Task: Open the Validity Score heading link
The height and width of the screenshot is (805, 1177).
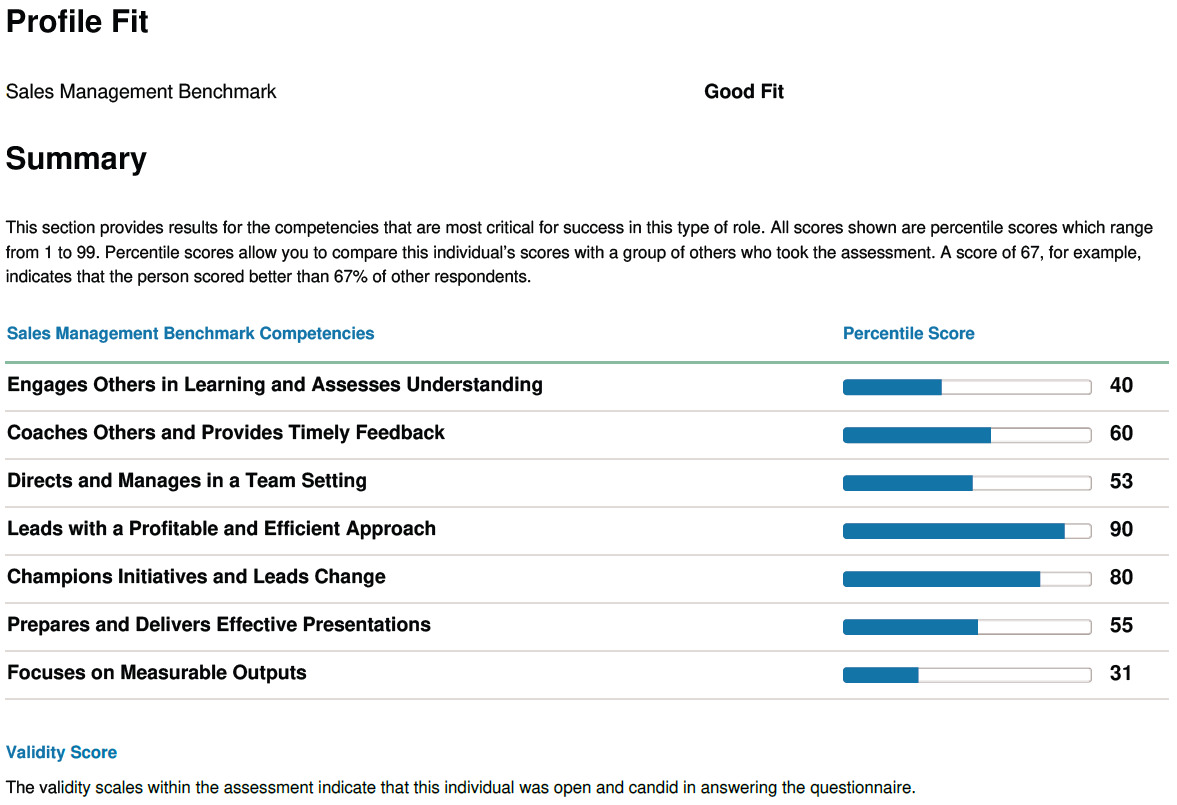Action: [x=62, y=752]
